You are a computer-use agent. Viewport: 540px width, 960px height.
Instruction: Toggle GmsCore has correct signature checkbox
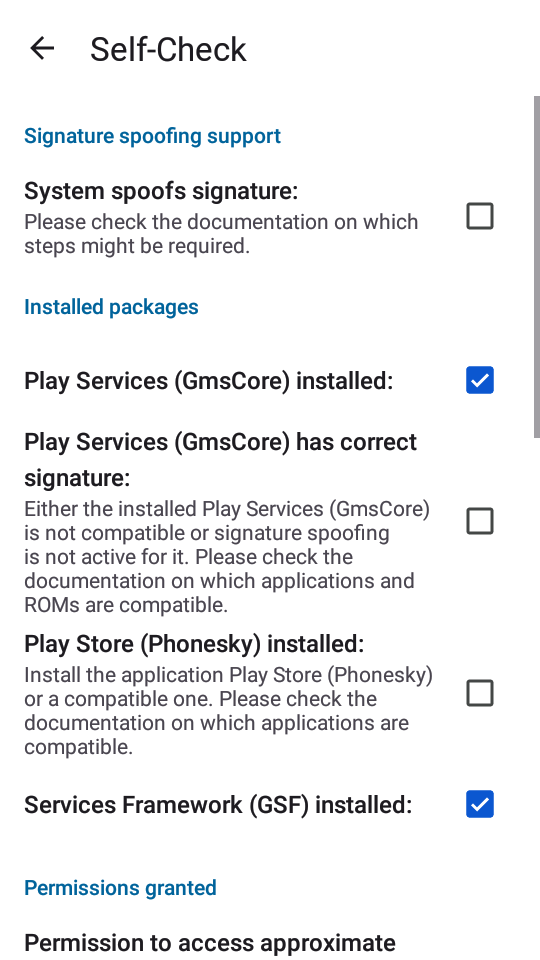point(479,521)
